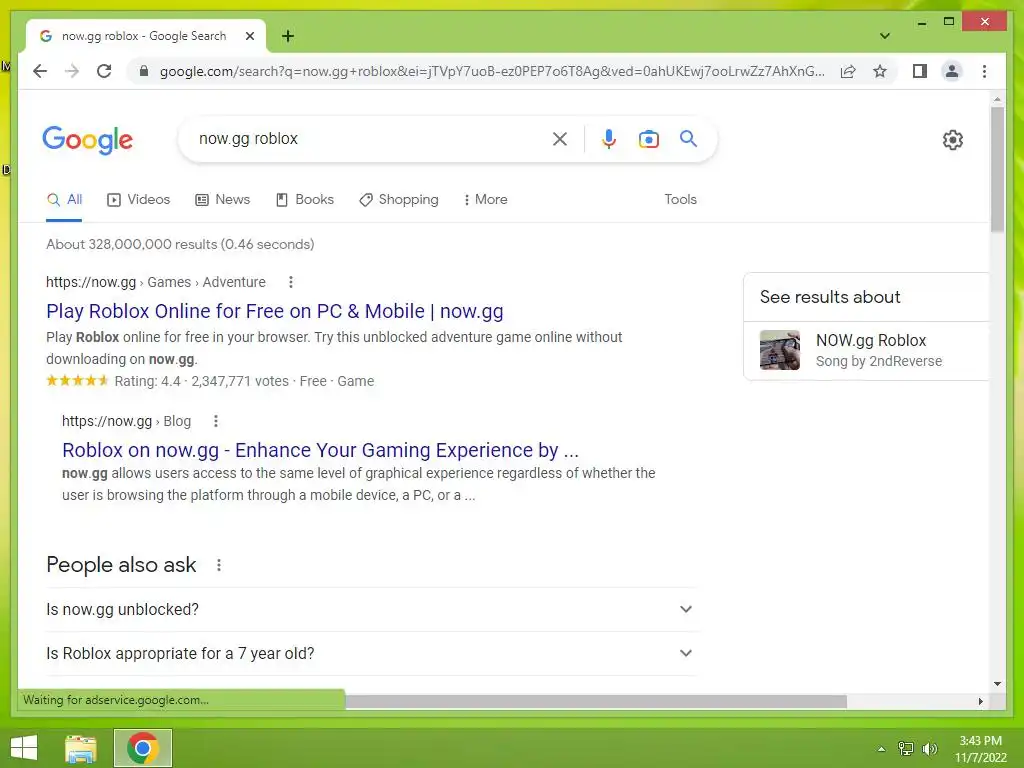Reload the page with the refresh icon
Viewport: 1024px width, 768px height.
104,71
